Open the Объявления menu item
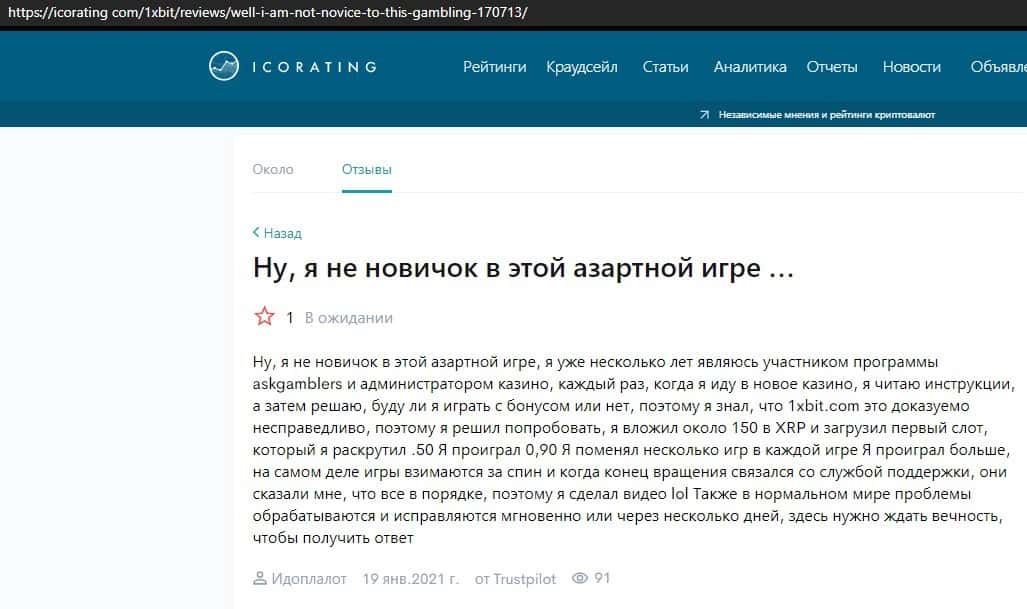 click(x=998, y=67)
